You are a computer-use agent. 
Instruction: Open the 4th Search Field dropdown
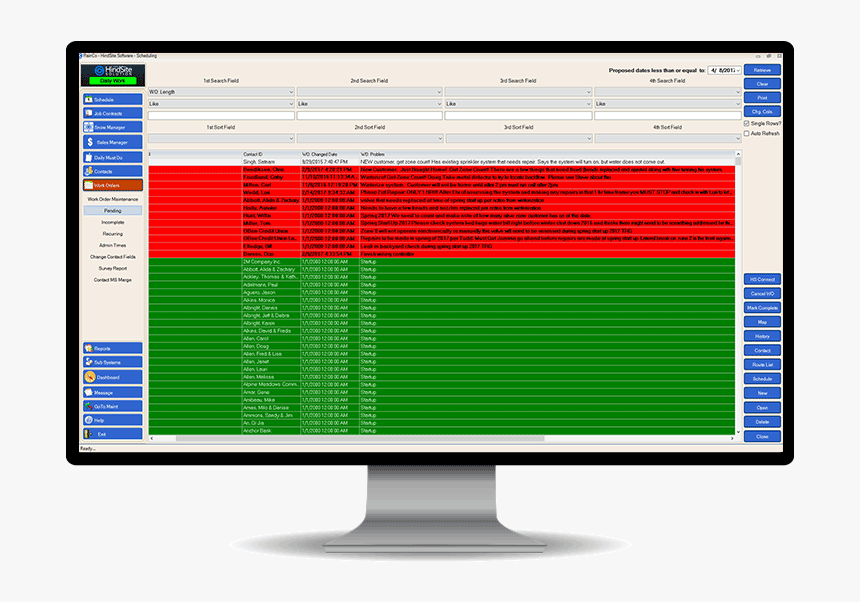click(x=667, y=92)
